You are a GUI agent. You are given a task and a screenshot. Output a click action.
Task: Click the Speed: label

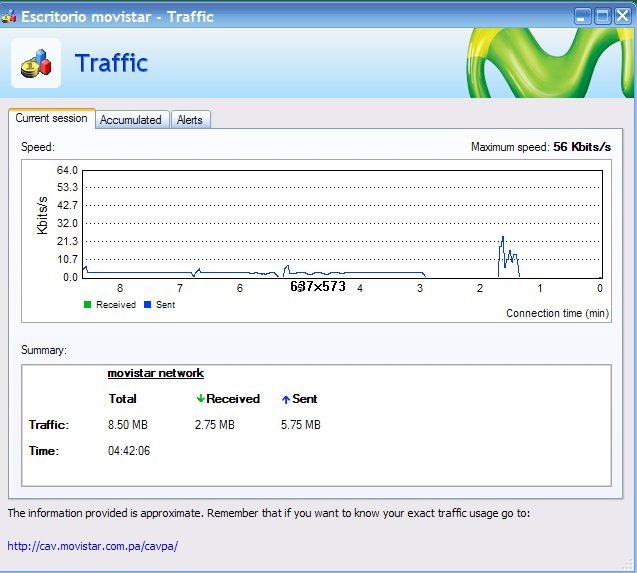[37, 147]
